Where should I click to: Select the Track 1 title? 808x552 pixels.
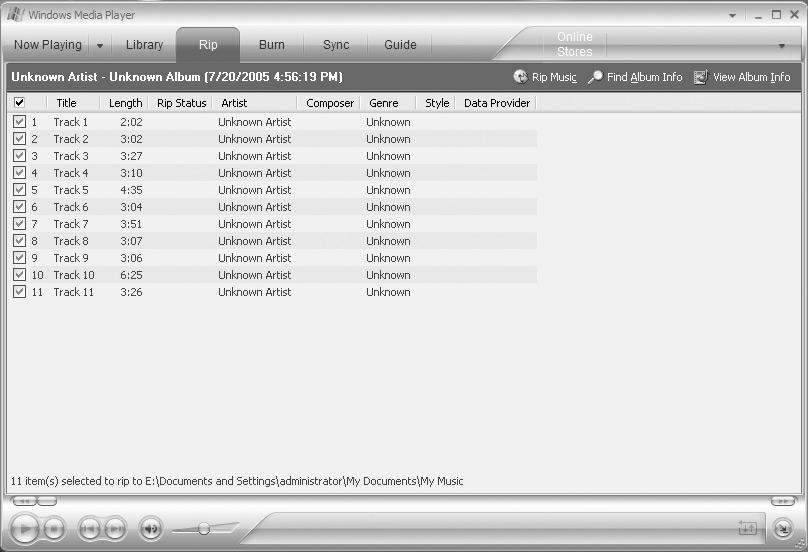[x=71, y=122]
